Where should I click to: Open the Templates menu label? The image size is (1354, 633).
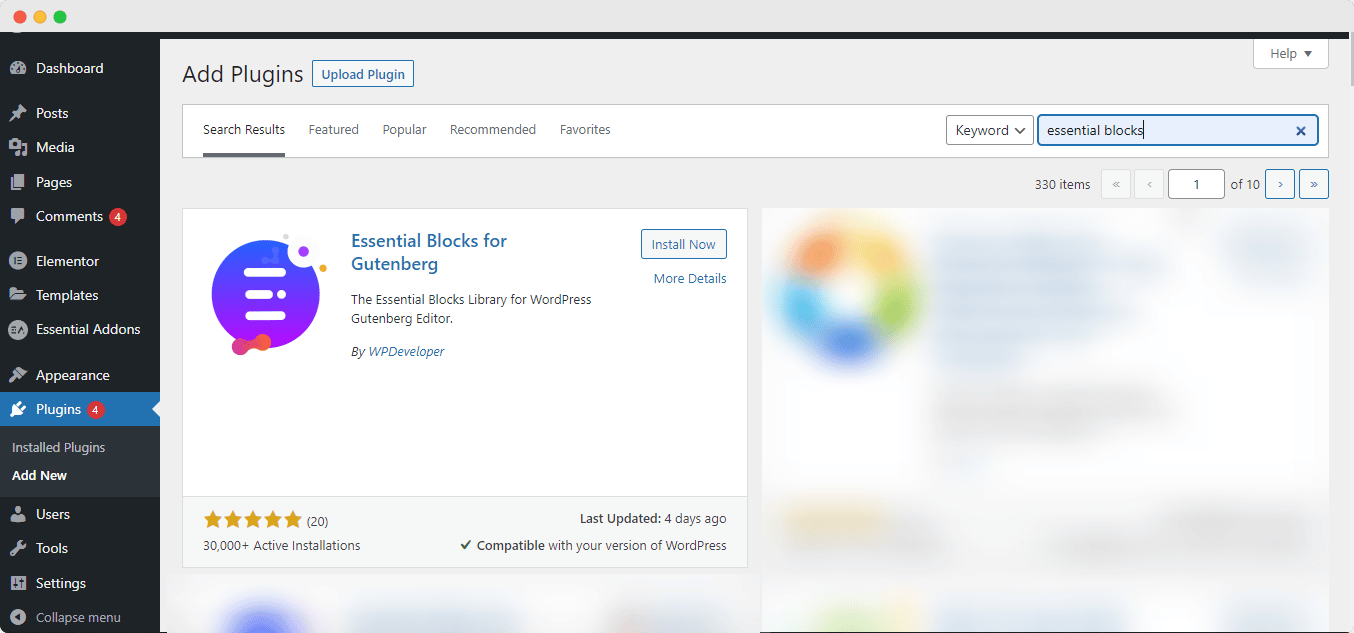[67, 295]
